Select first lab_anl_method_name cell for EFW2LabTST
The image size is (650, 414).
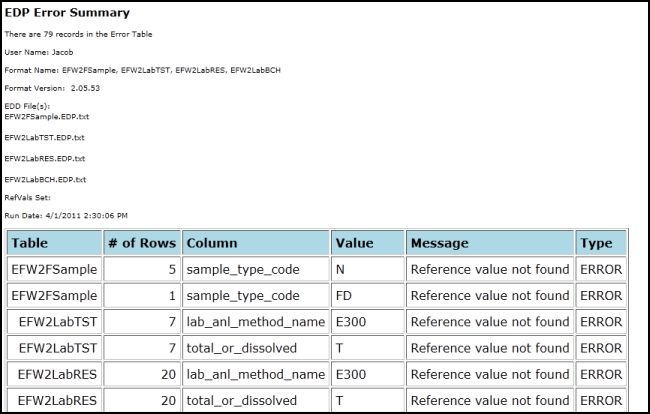(x=256, y=322)
